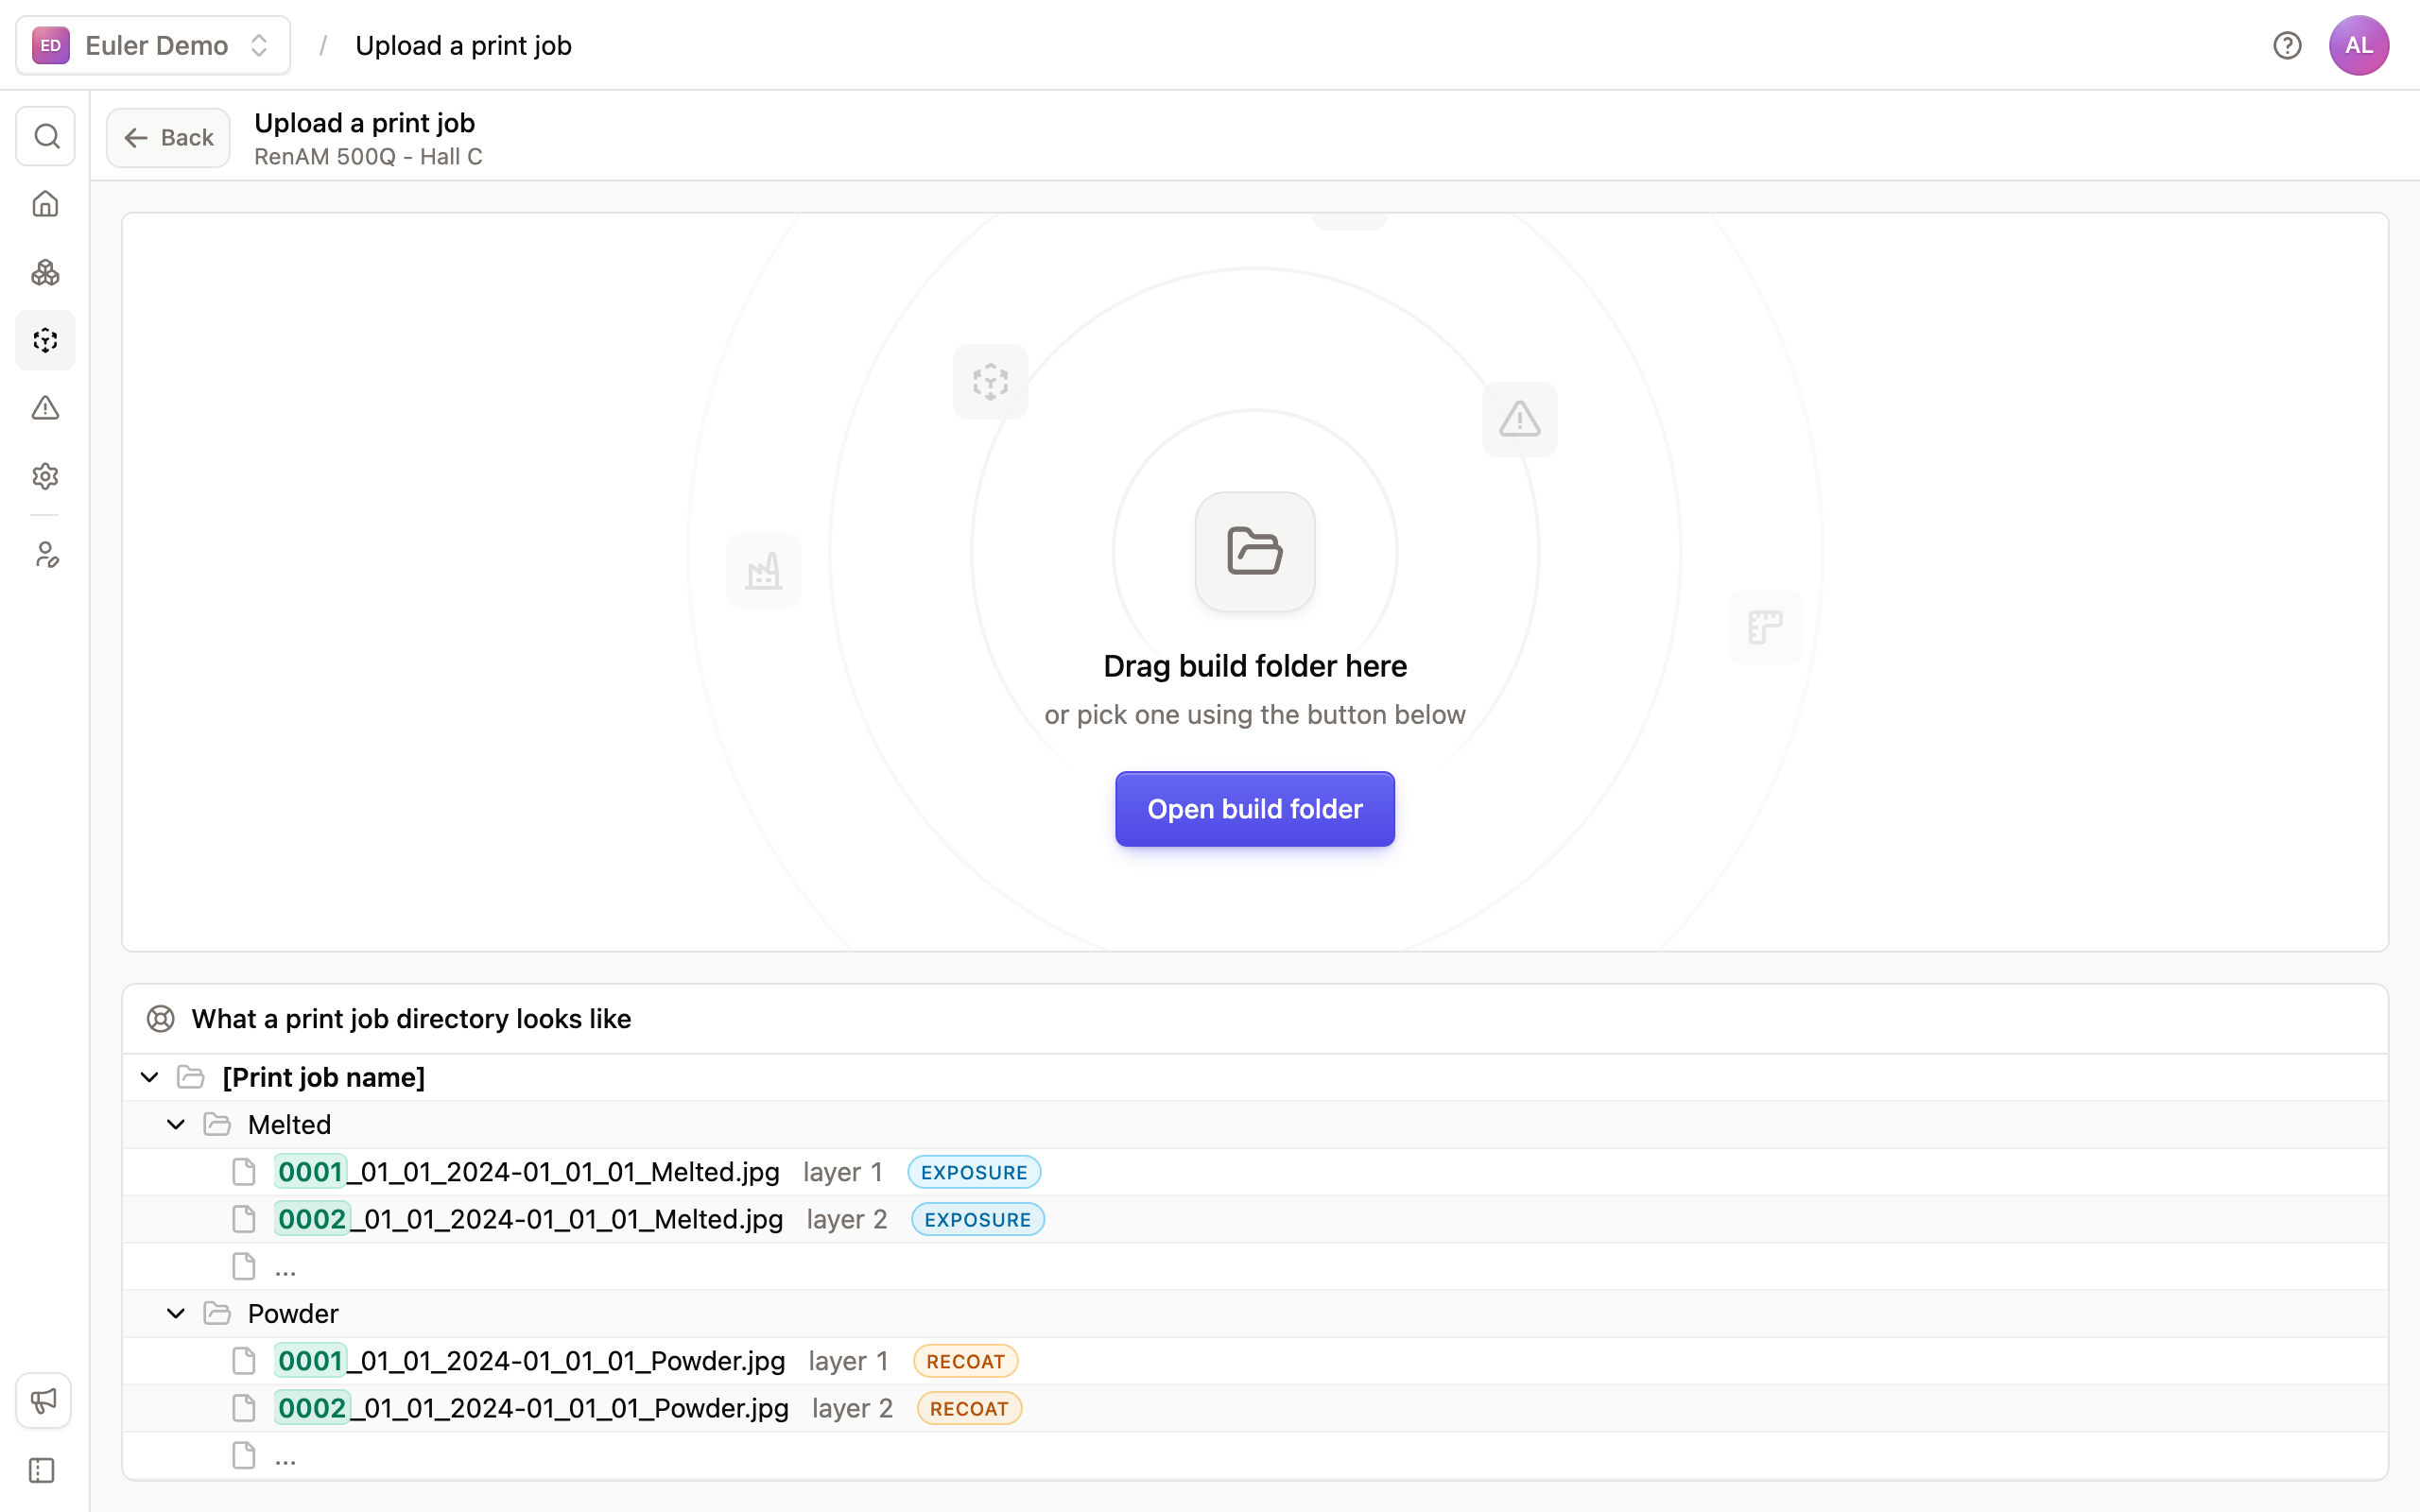Click RECOAT badge on layer 1
Screen dimensions: 2420x1512
click(965, 1361)
